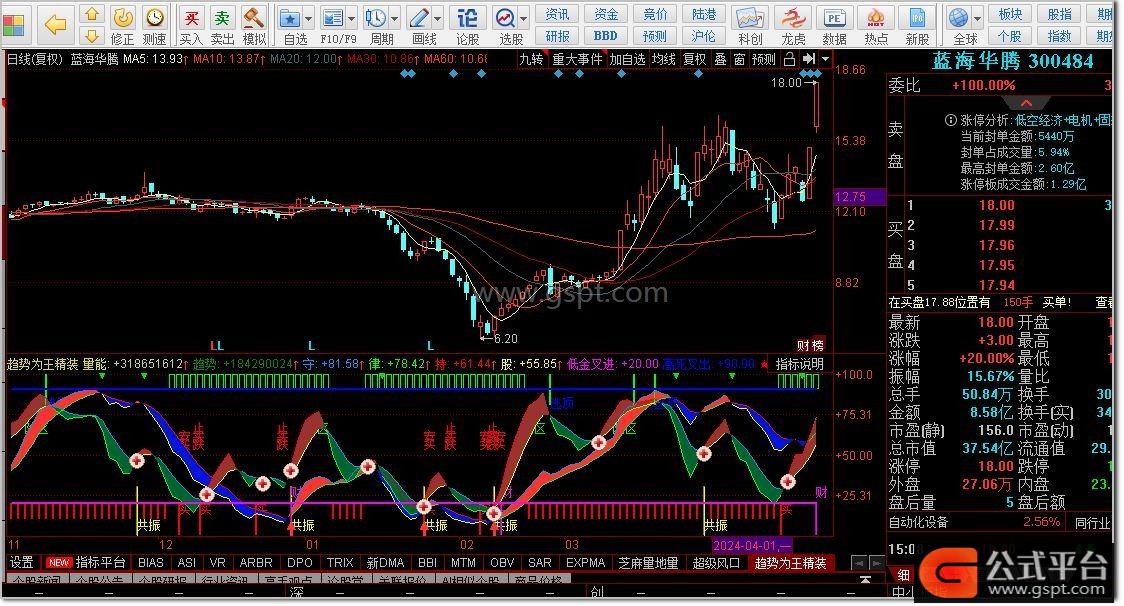Switch to the BIAS indicator tab

(151, 564)
